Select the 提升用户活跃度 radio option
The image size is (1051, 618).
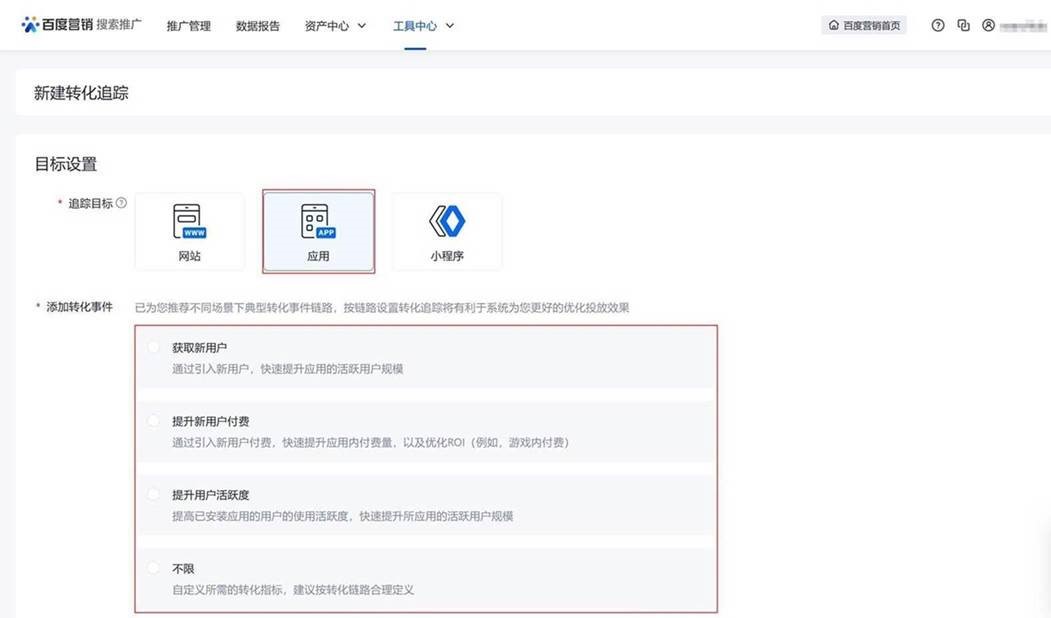pos(153,495)
